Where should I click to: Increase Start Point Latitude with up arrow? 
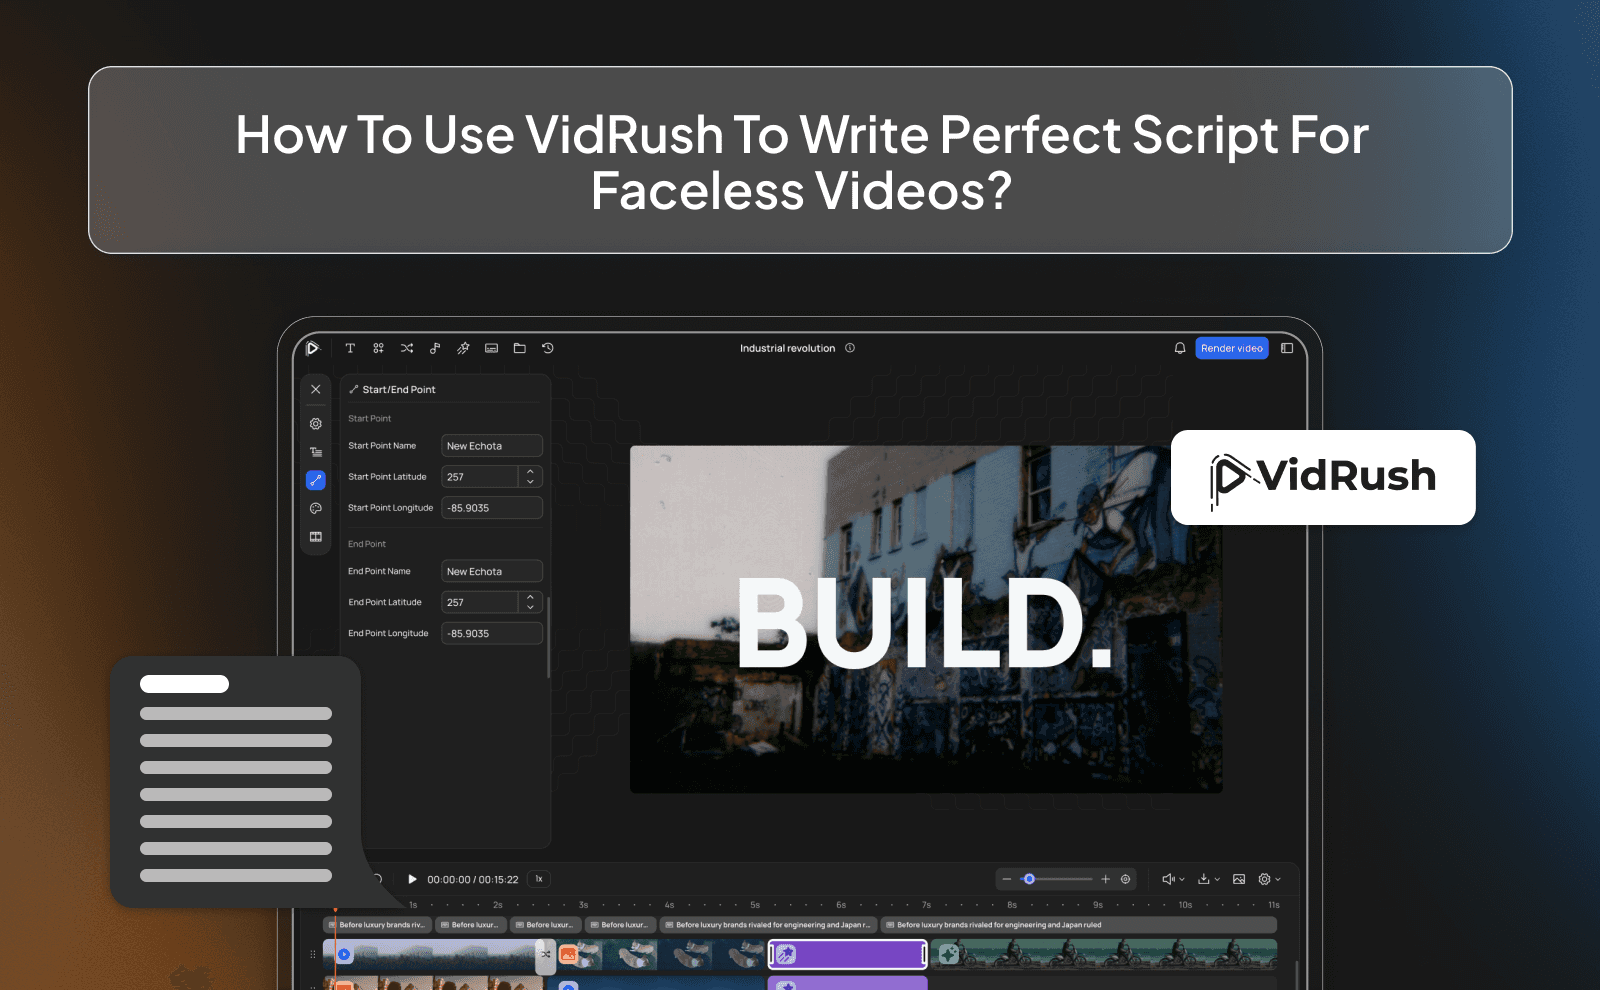(531, 471)
